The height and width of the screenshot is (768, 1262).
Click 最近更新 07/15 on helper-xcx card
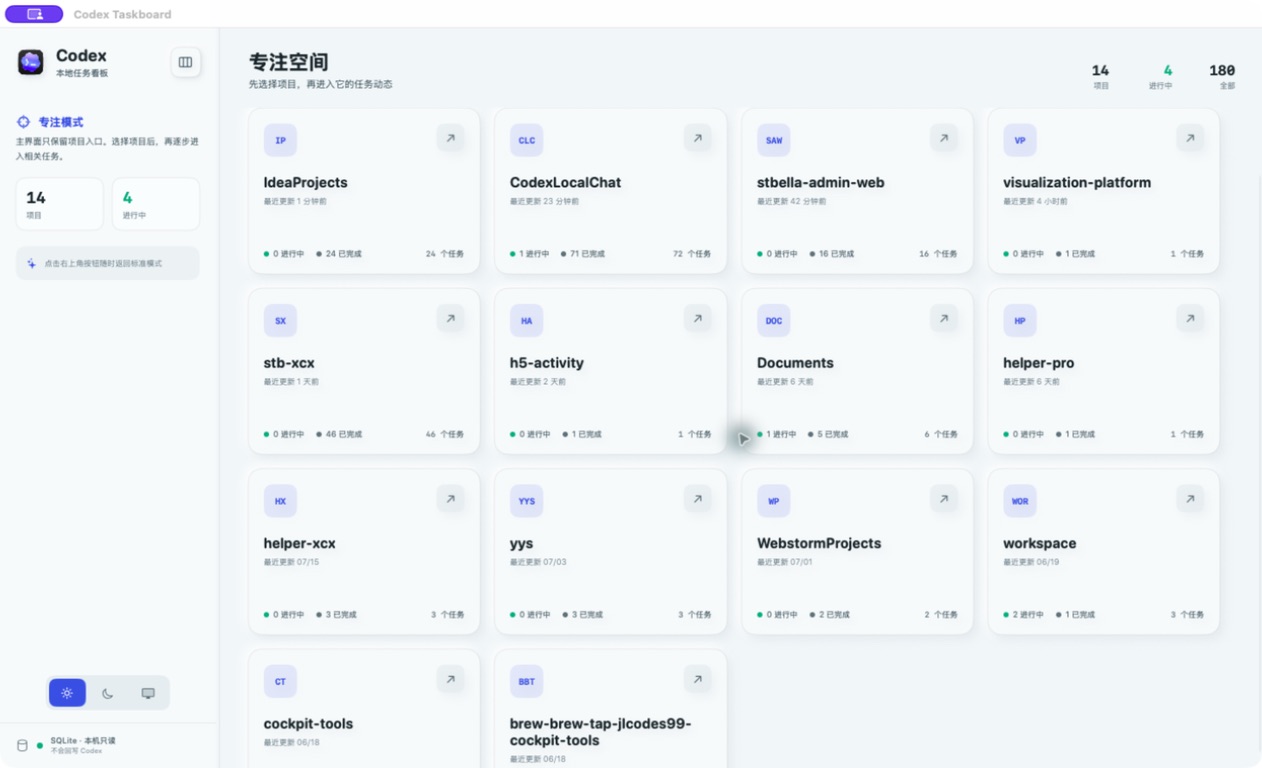(x=291, y=562)
